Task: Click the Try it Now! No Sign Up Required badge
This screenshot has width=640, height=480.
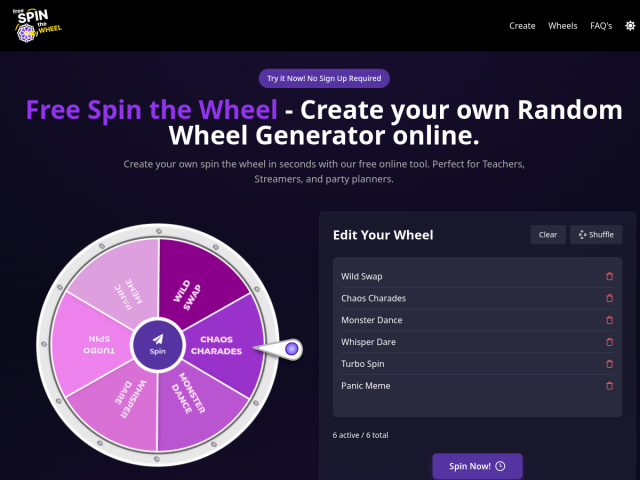Action: coord(324,78)
